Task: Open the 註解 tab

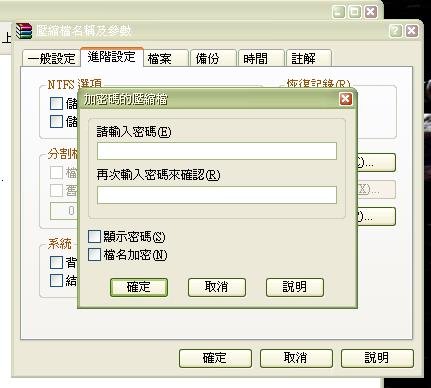Action: tap(309, 59)
